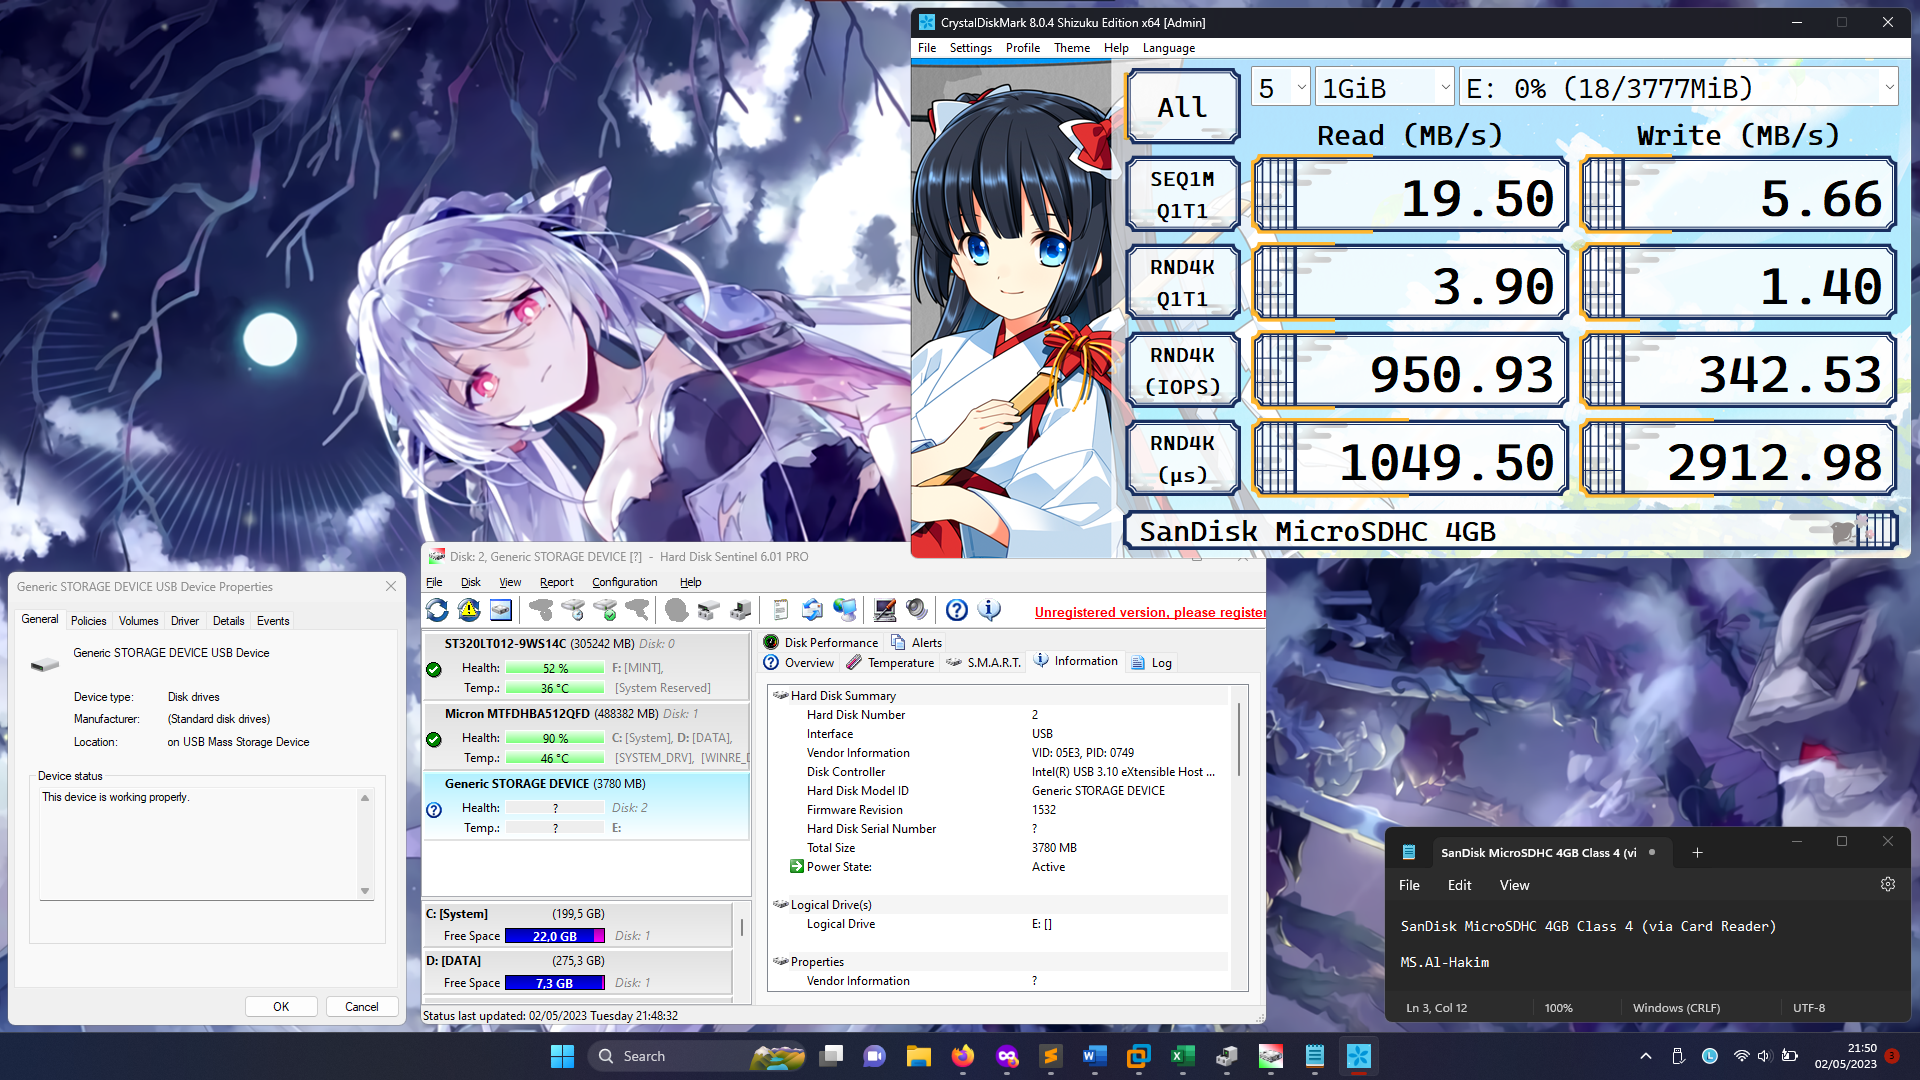Show hidden system tray icons chevron
The height and width of the screenshot is (1080, 1920).
tap(1645, 1056)
